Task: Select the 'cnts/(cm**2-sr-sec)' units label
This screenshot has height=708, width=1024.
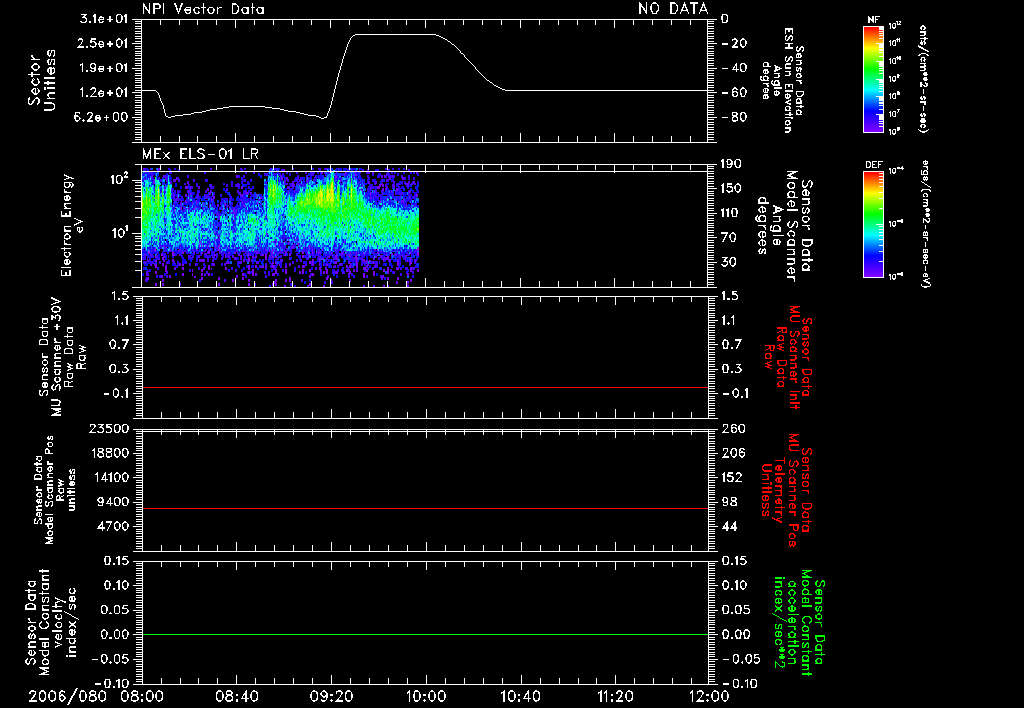Action: coord(923,78)
